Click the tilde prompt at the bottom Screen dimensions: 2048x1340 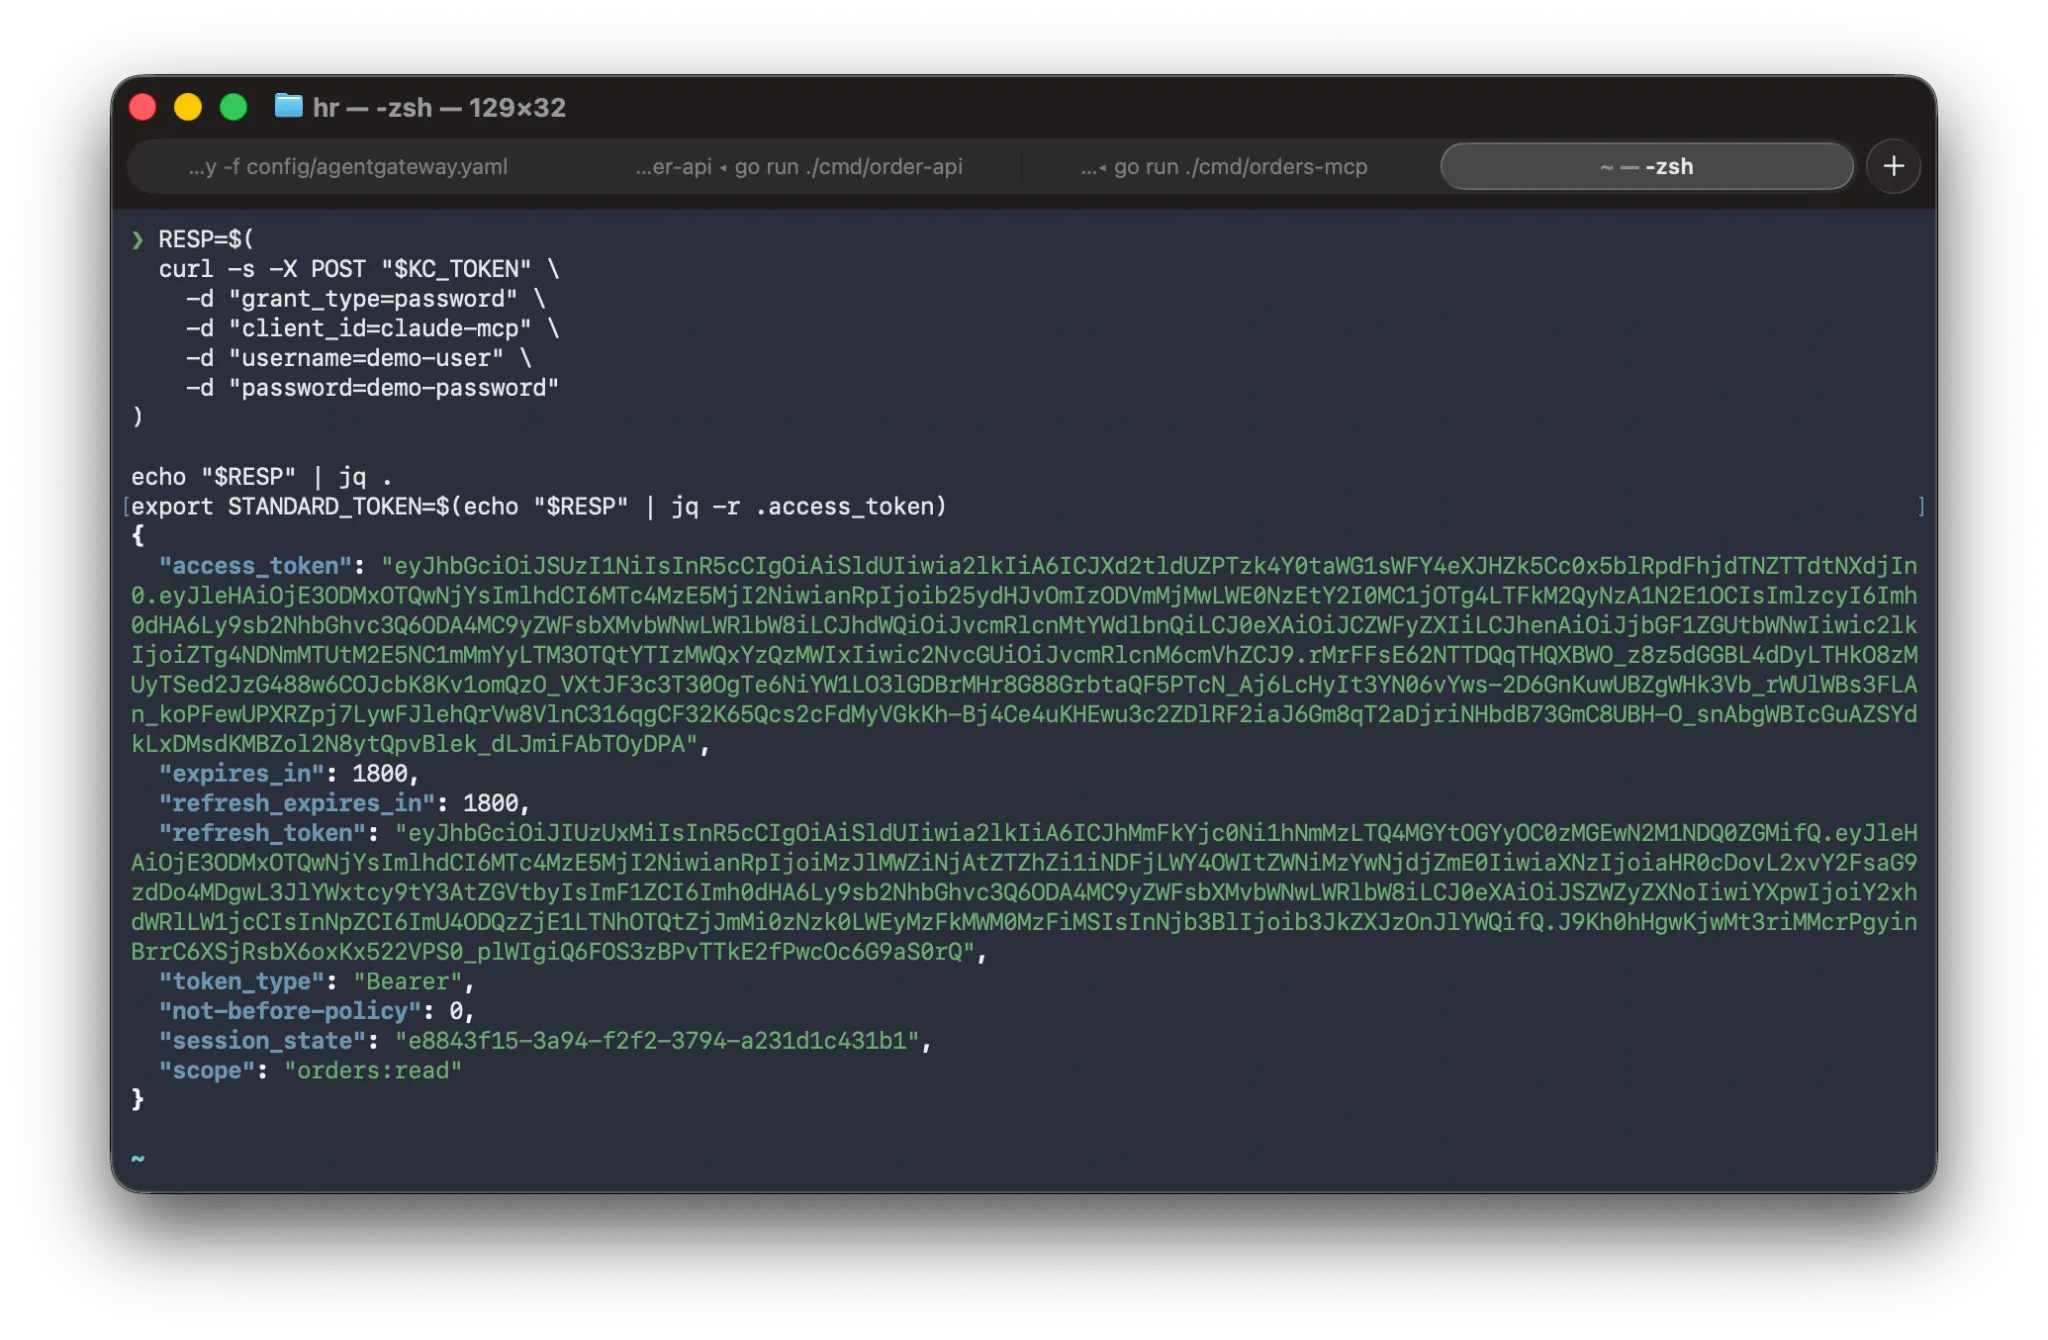click(138, 1158)
